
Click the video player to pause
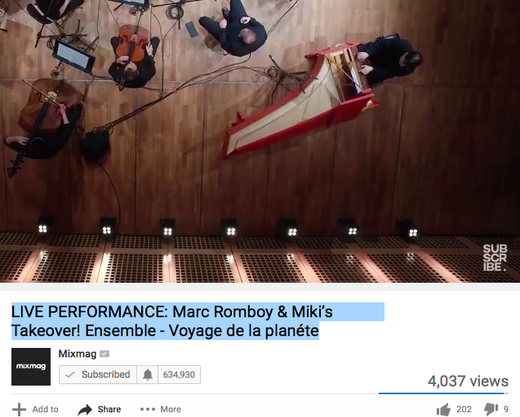(x=260, y=141)
